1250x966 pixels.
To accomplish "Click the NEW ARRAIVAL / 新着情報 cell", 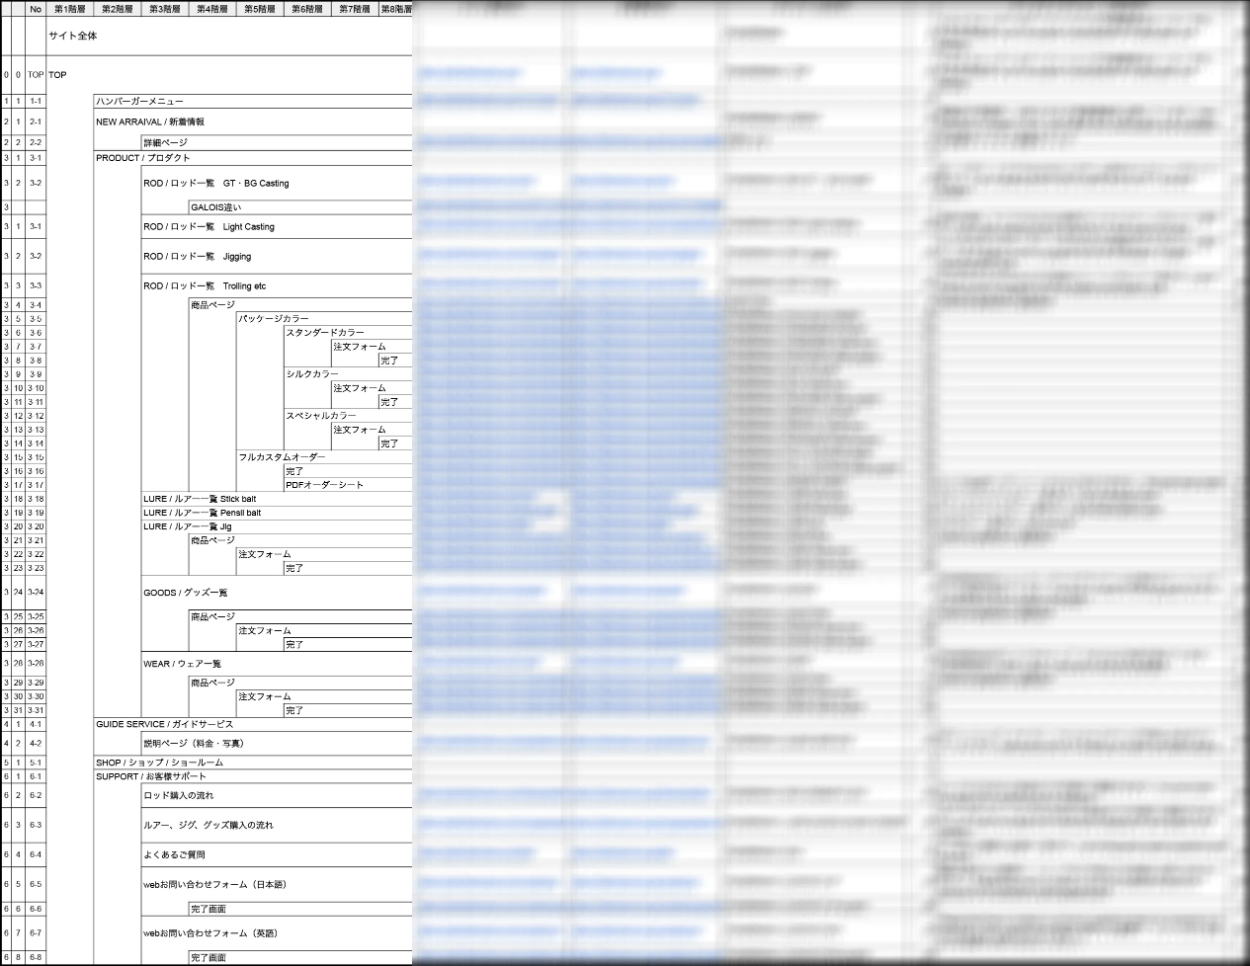I will pyautogui.click(x=253, y=122).
